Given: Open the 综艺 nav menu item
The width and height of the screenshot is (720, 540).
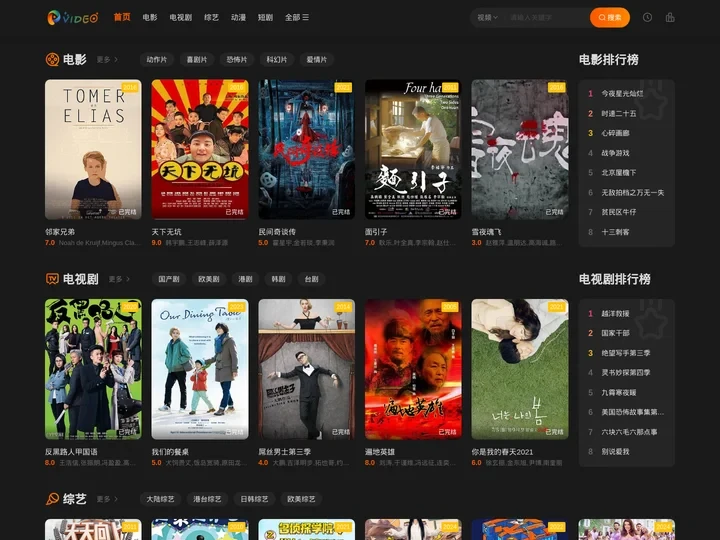Looking at the screenshot, I should [211, 17].
